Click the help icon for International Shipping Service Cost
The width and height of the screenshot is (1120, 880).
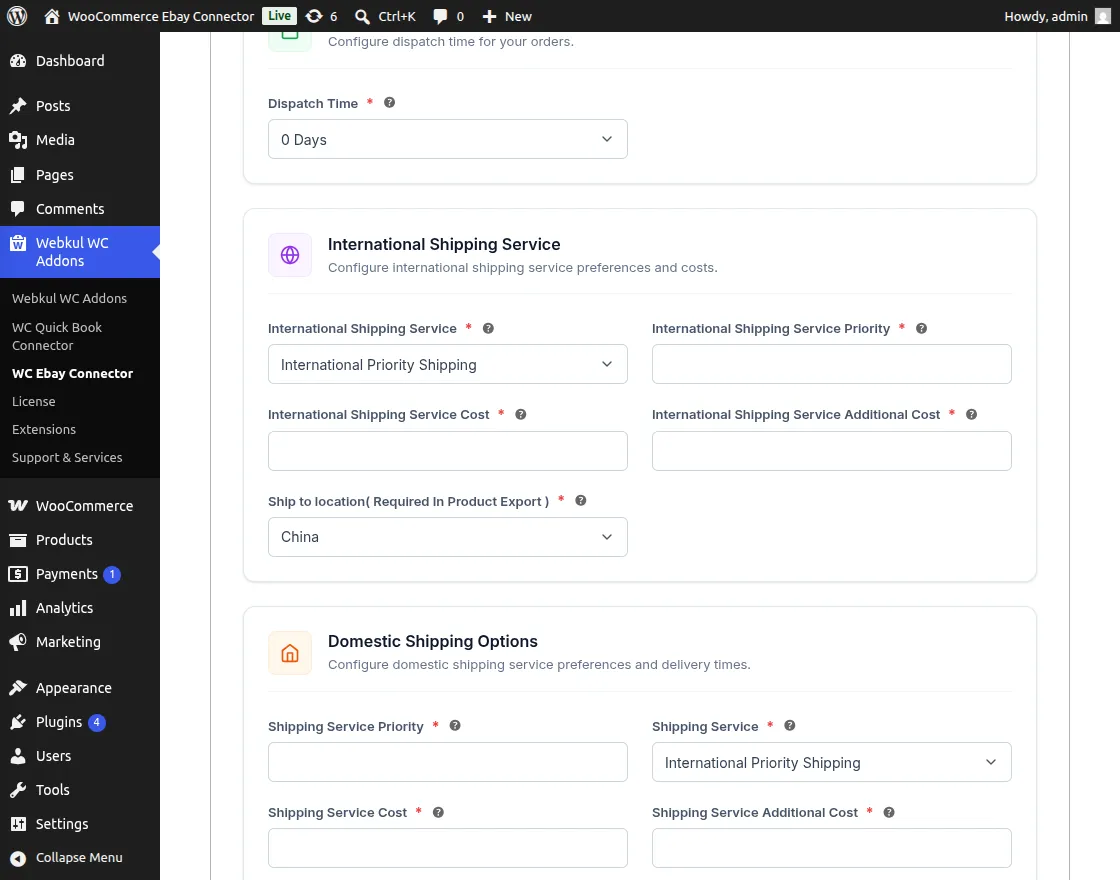(521, 414)
